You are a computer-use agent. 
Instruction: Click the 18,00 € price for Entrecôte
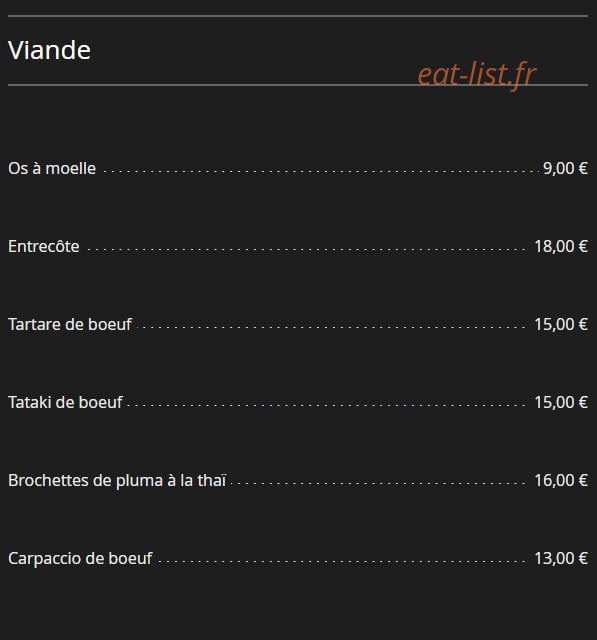[561, 246]
